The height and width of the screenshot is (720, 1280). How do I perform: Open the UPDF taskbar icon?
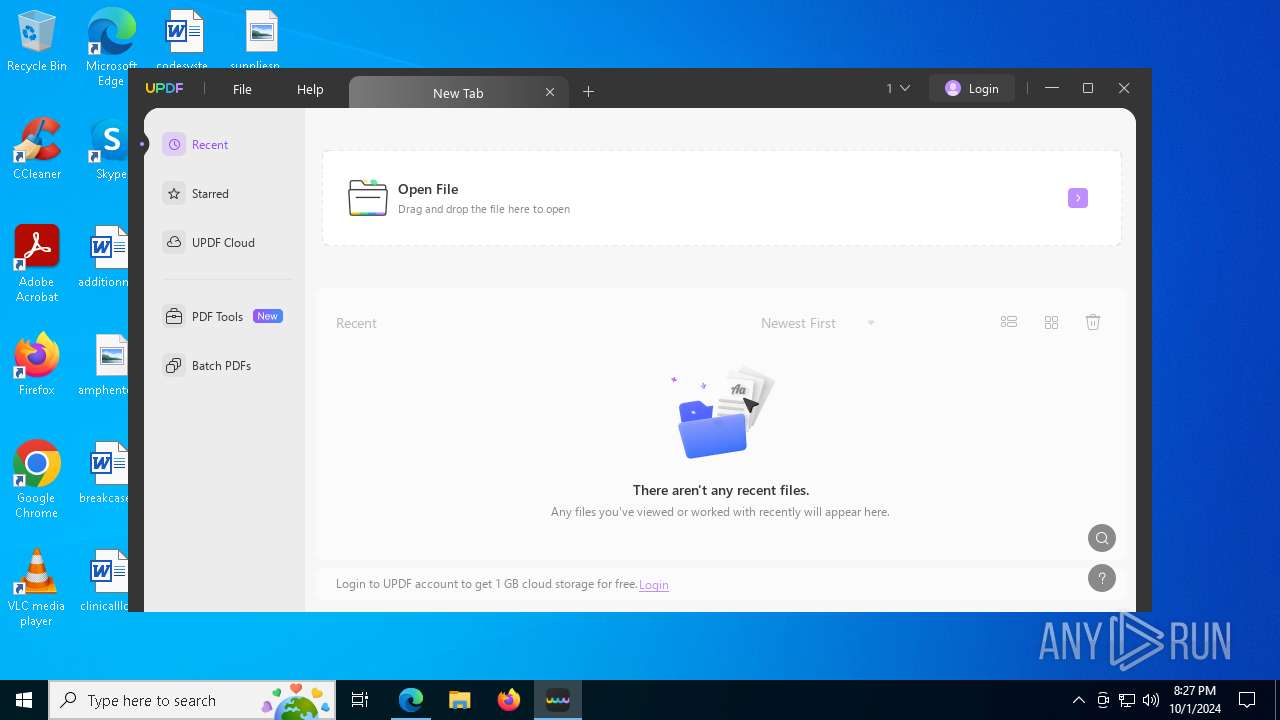(x=557, y=700)
